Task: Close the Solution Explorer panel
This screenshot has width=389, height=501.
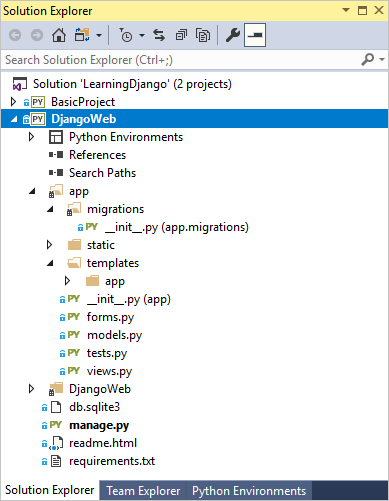Action: coord(379,10)
